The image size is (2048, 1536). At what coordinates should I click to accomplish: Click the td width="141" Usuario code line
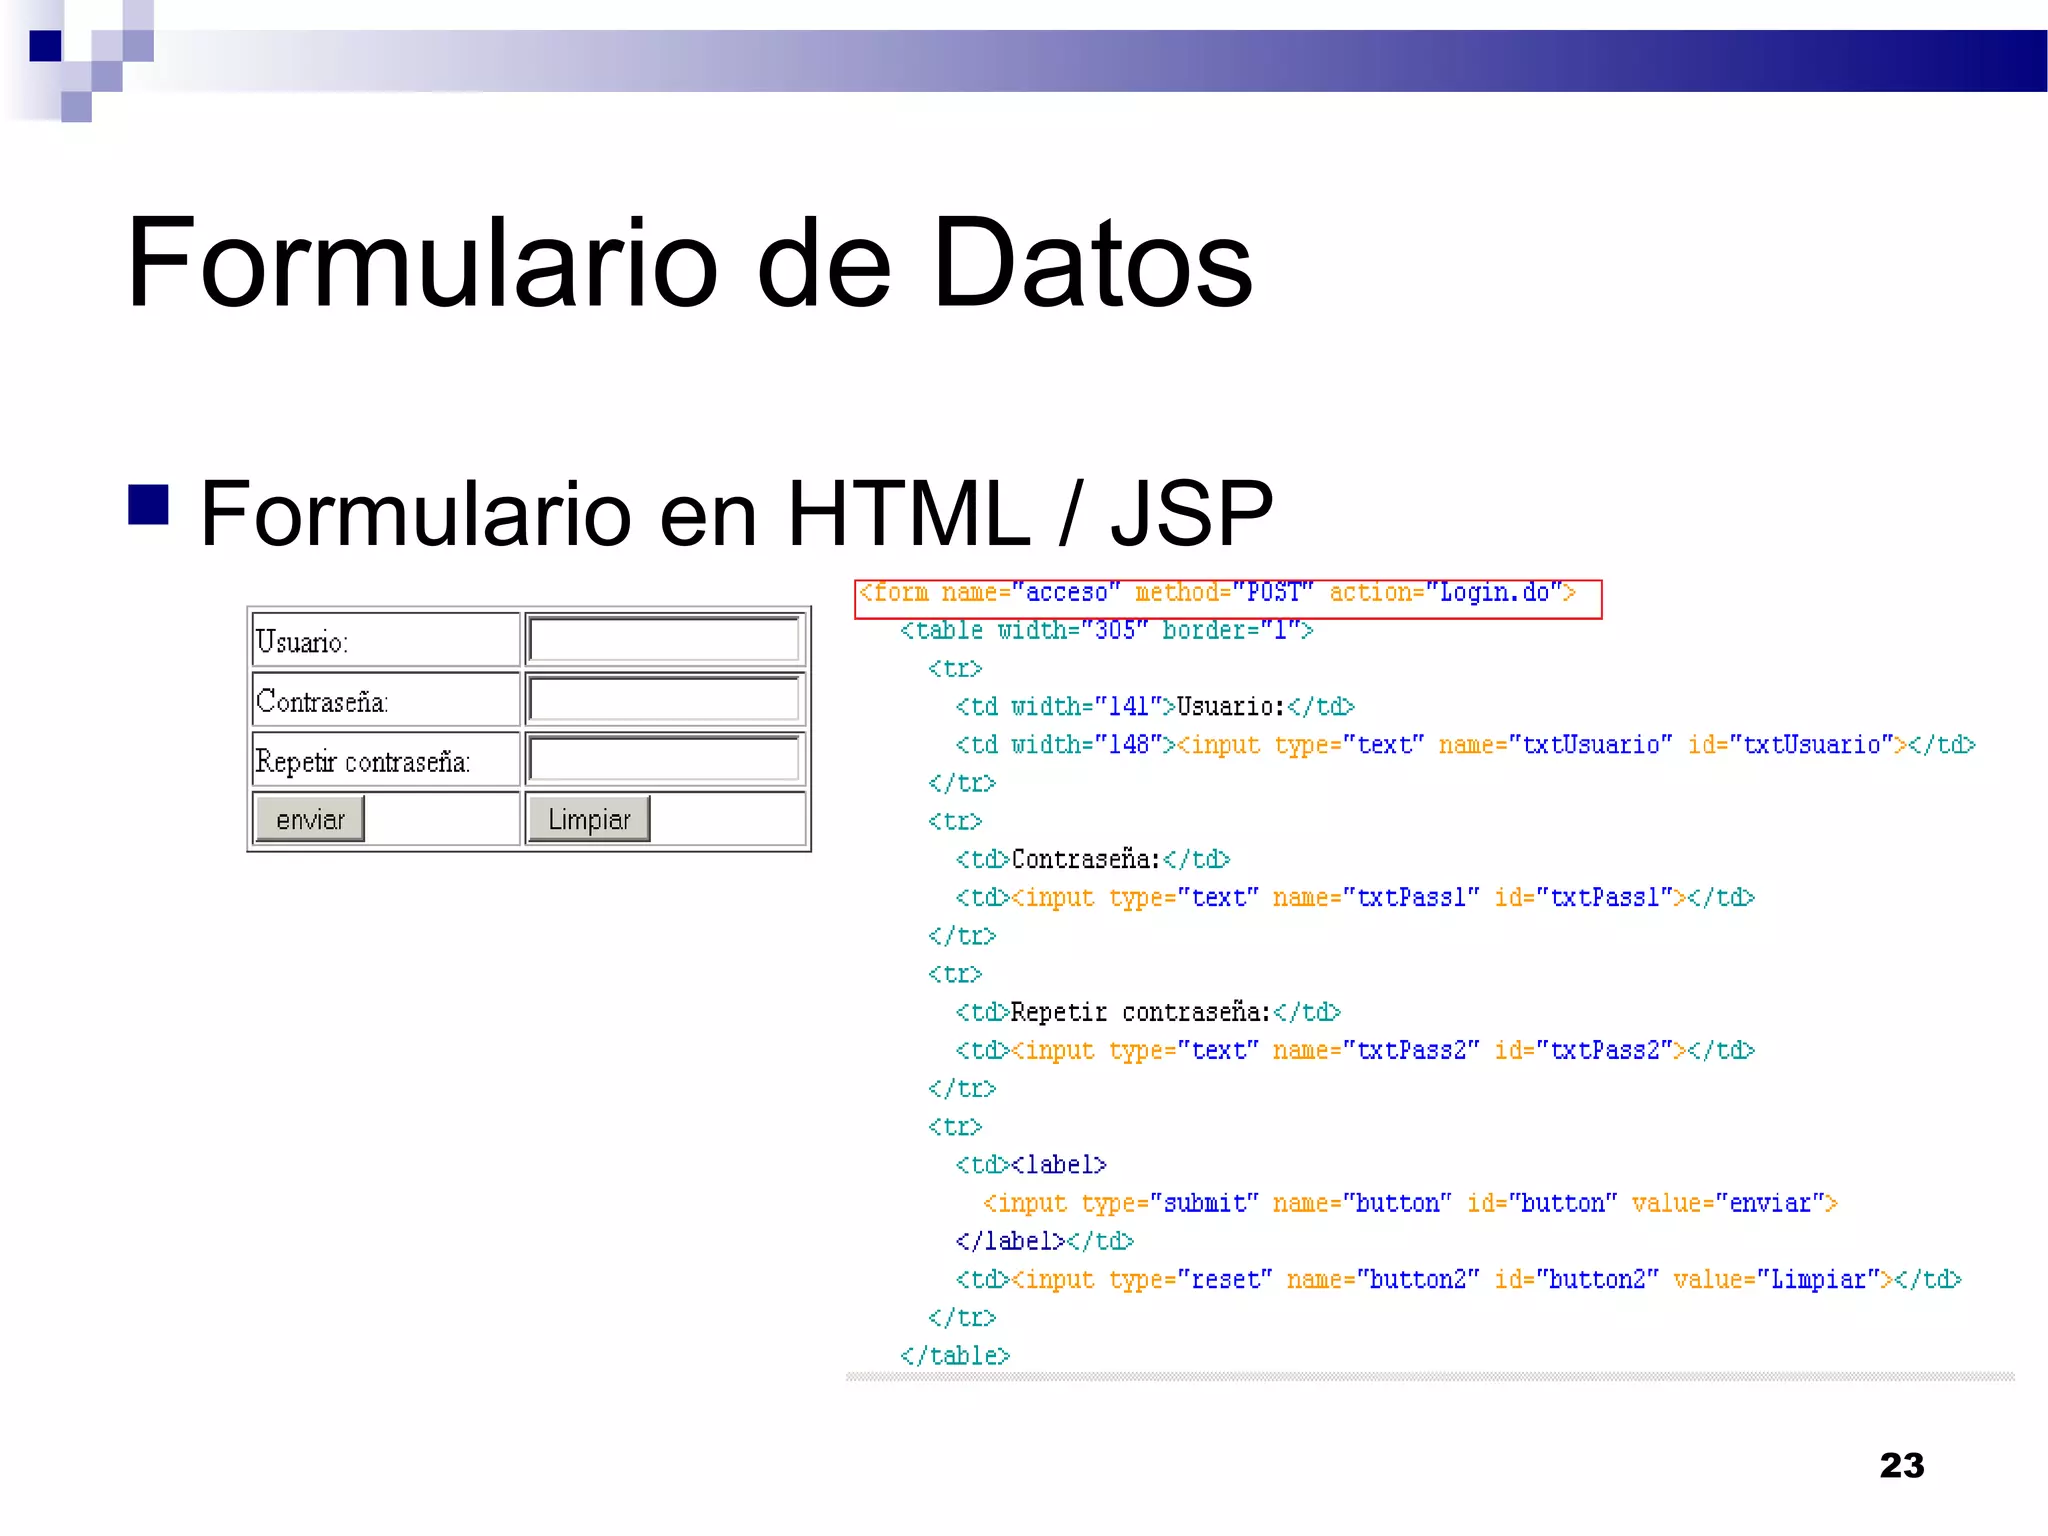click(1155, 707)
